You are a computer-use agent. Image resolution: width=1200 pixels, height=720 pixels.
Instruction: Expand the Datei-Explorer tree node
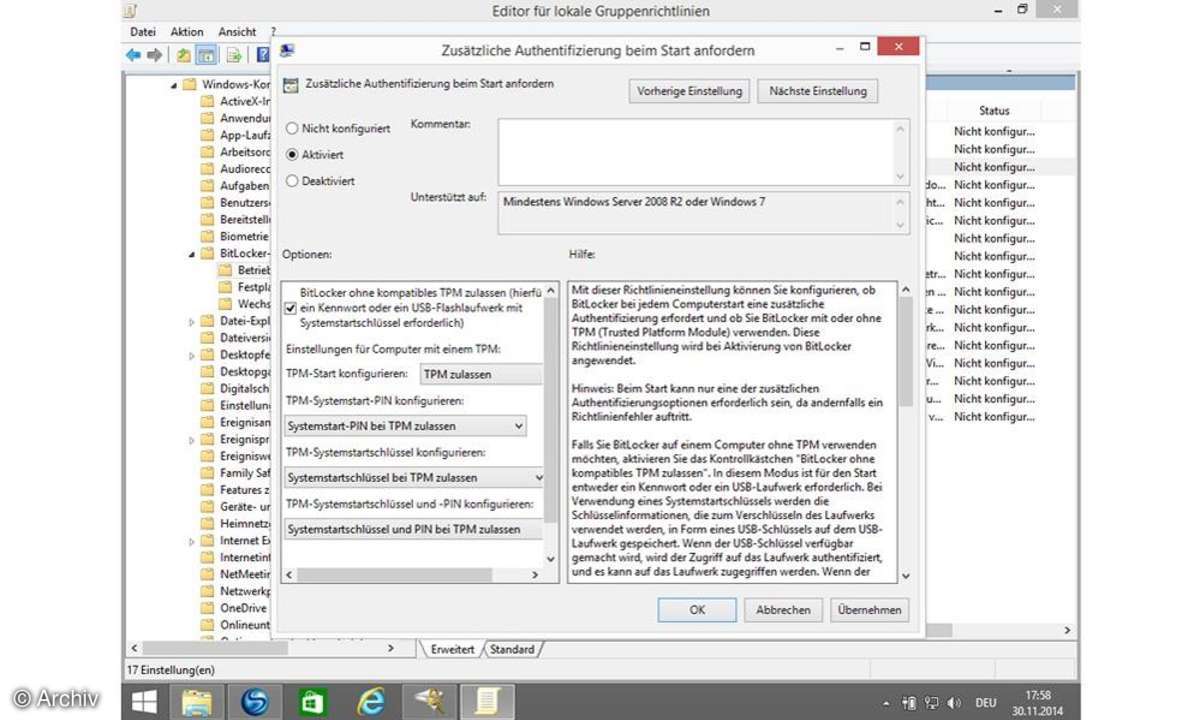point(192,322)
